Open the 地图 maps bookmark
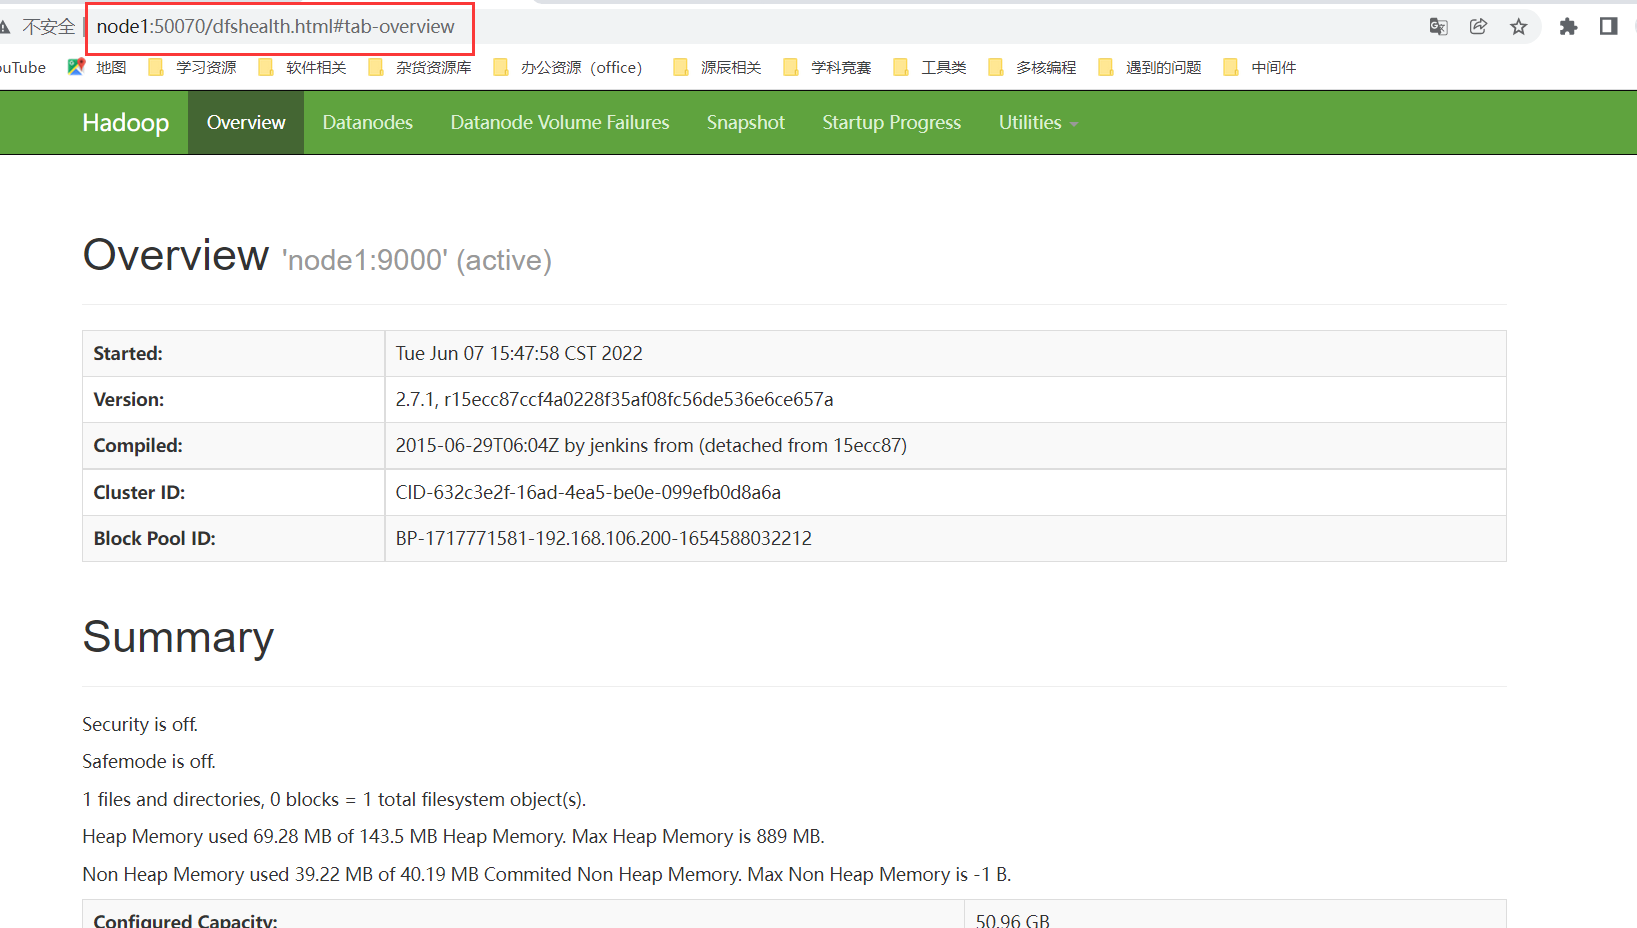Image resolution: width=1637 pixels, height=928 pixels. (97, 67)
